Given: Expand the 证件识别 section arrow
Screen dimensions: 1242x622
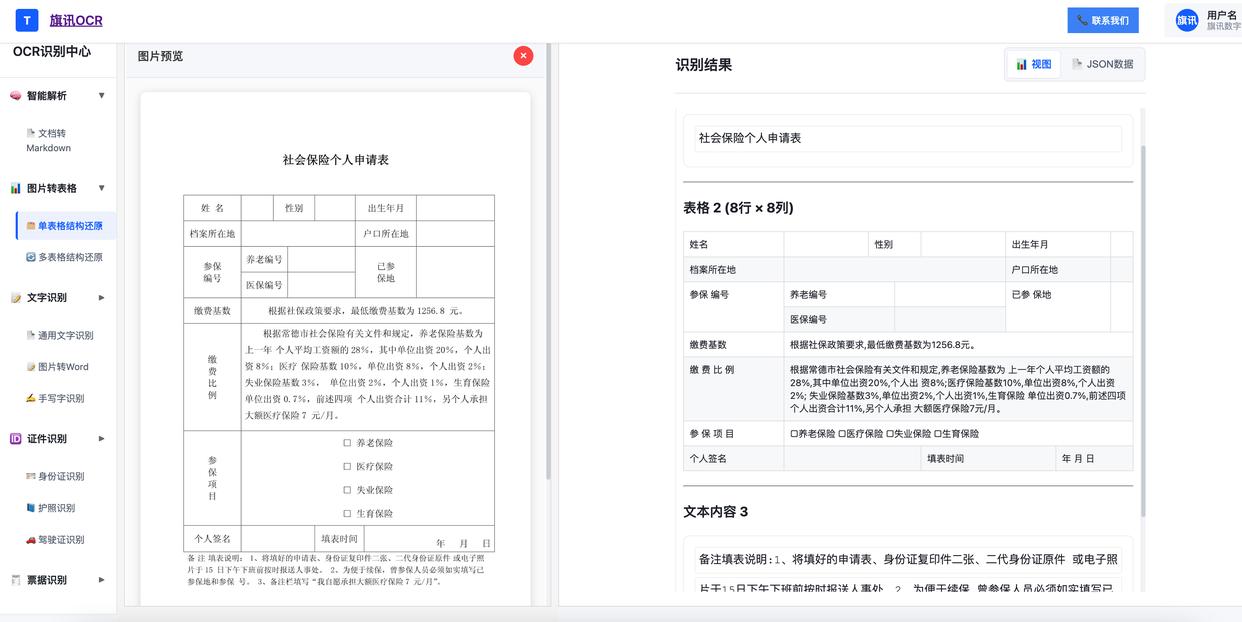Looking at the screenshot, I should pyautogui.click(x=102, y=439).
